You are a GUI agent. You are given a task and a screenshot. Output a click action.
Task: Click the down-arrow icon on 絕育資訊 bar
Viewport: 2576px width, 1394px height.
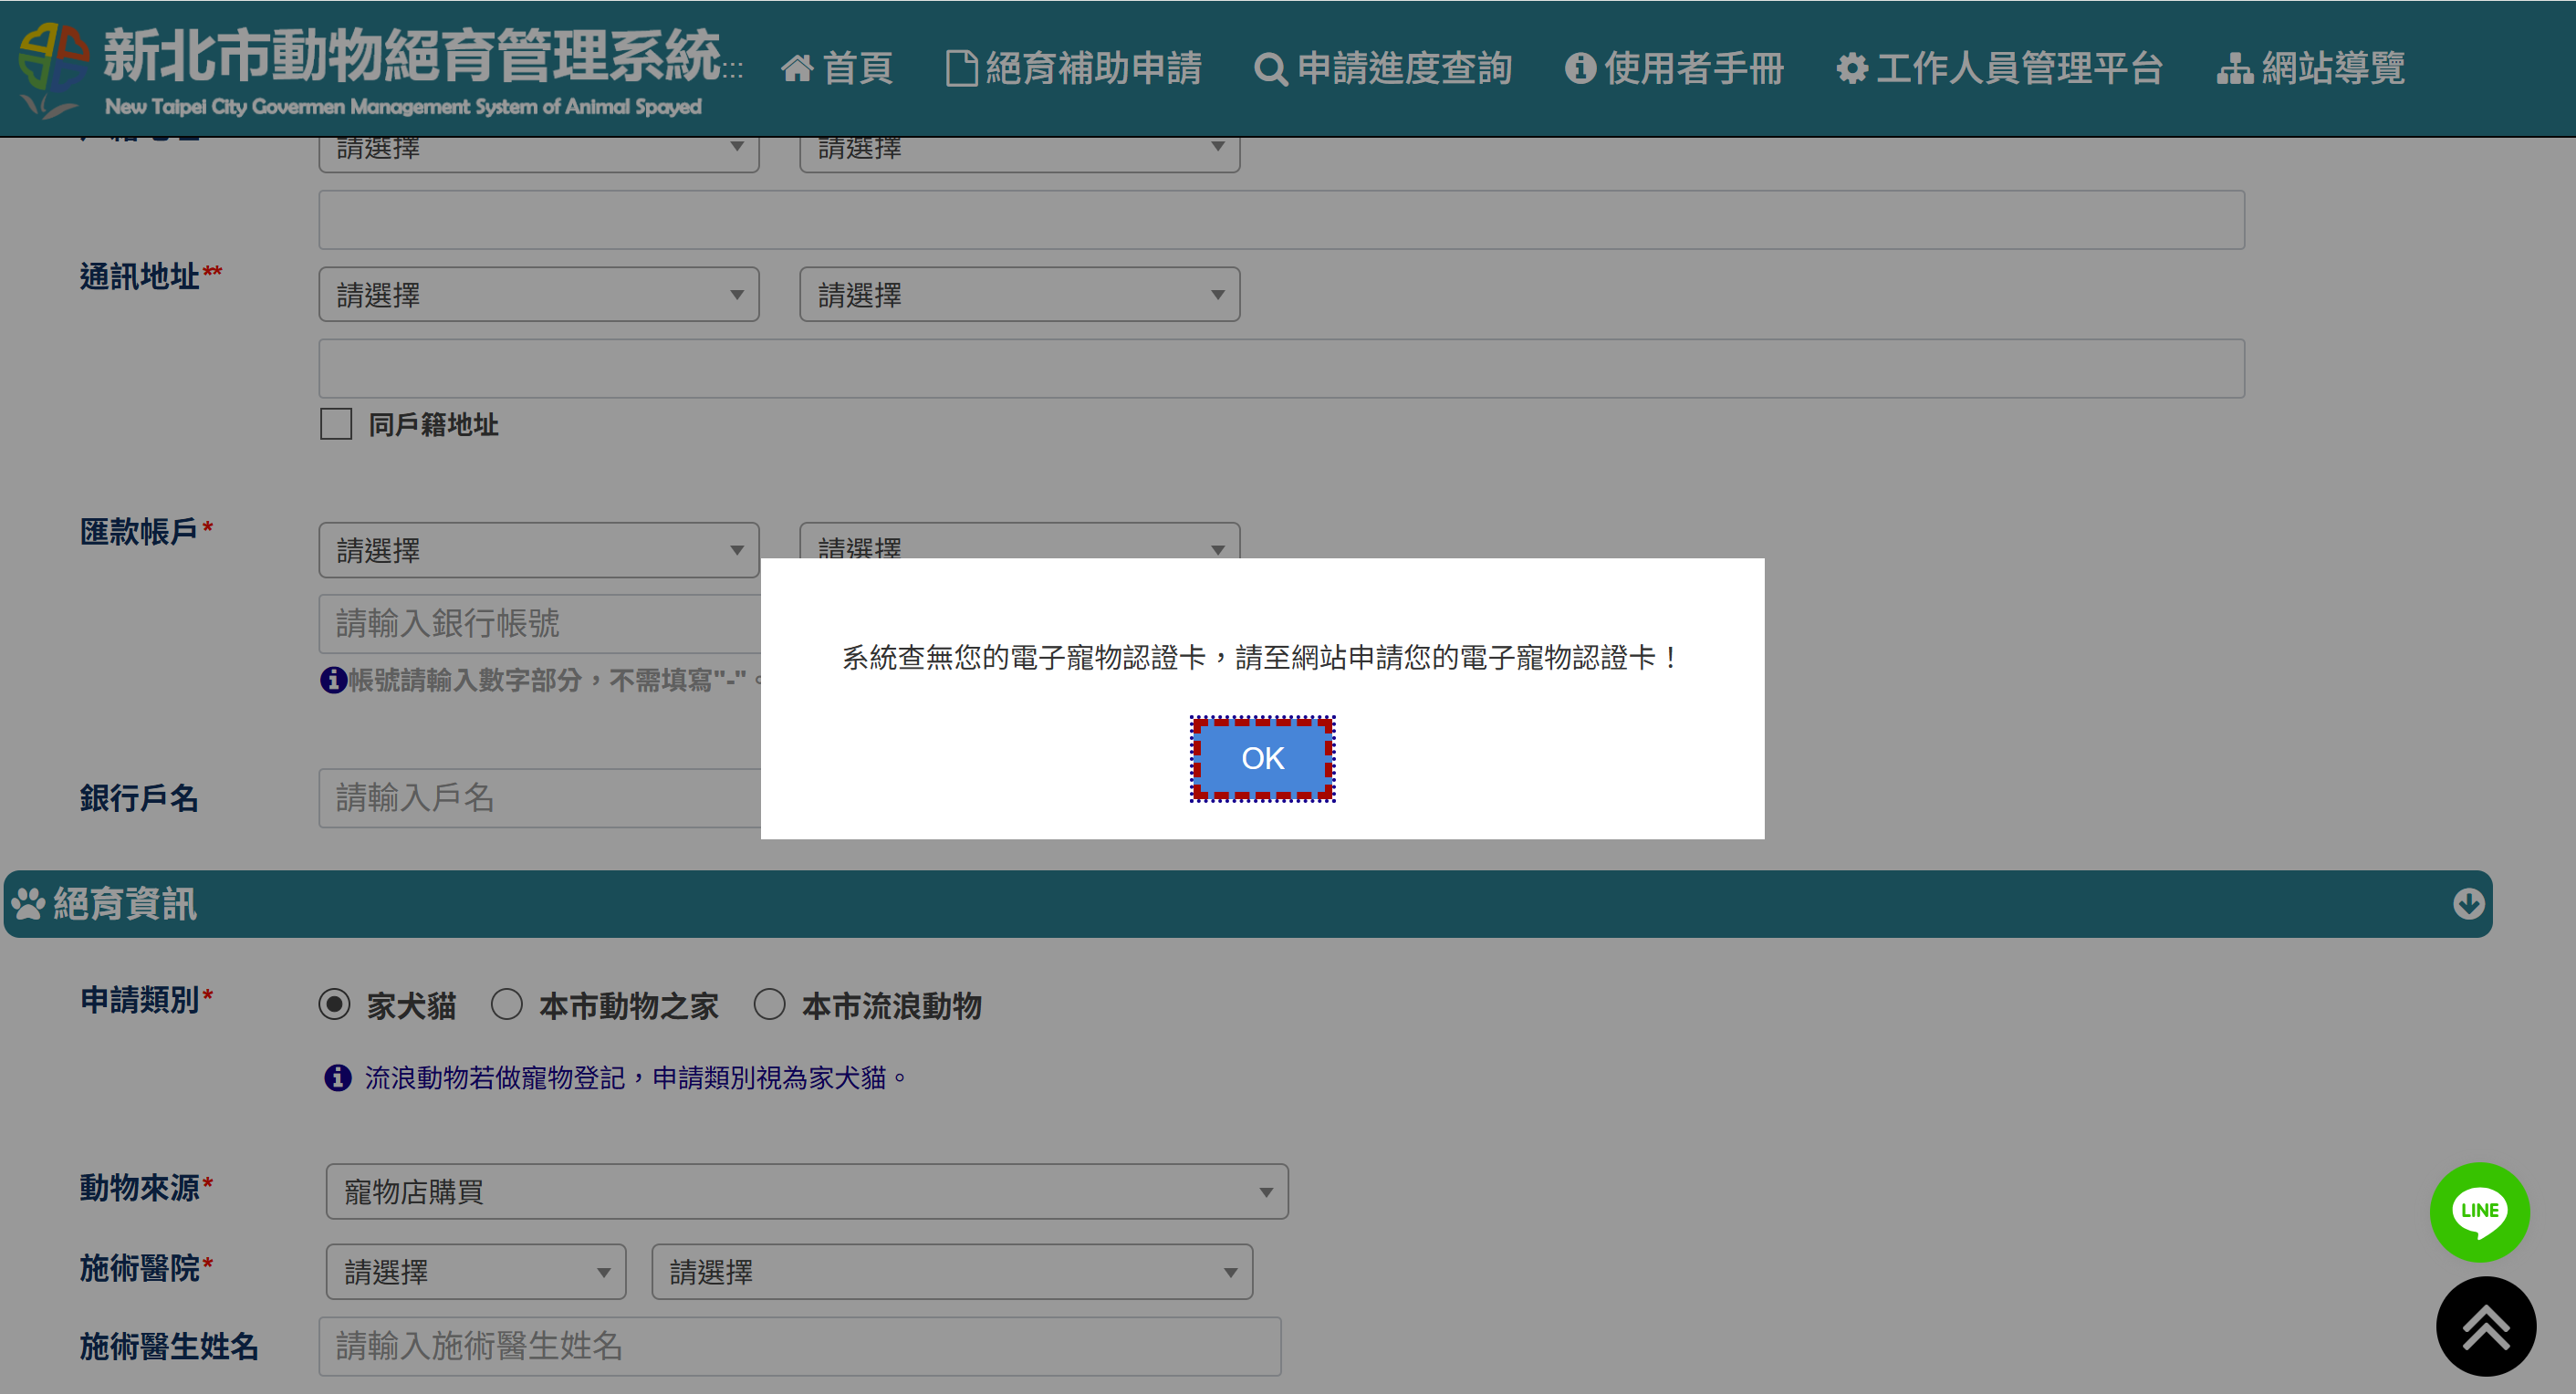click(2468, 903)
